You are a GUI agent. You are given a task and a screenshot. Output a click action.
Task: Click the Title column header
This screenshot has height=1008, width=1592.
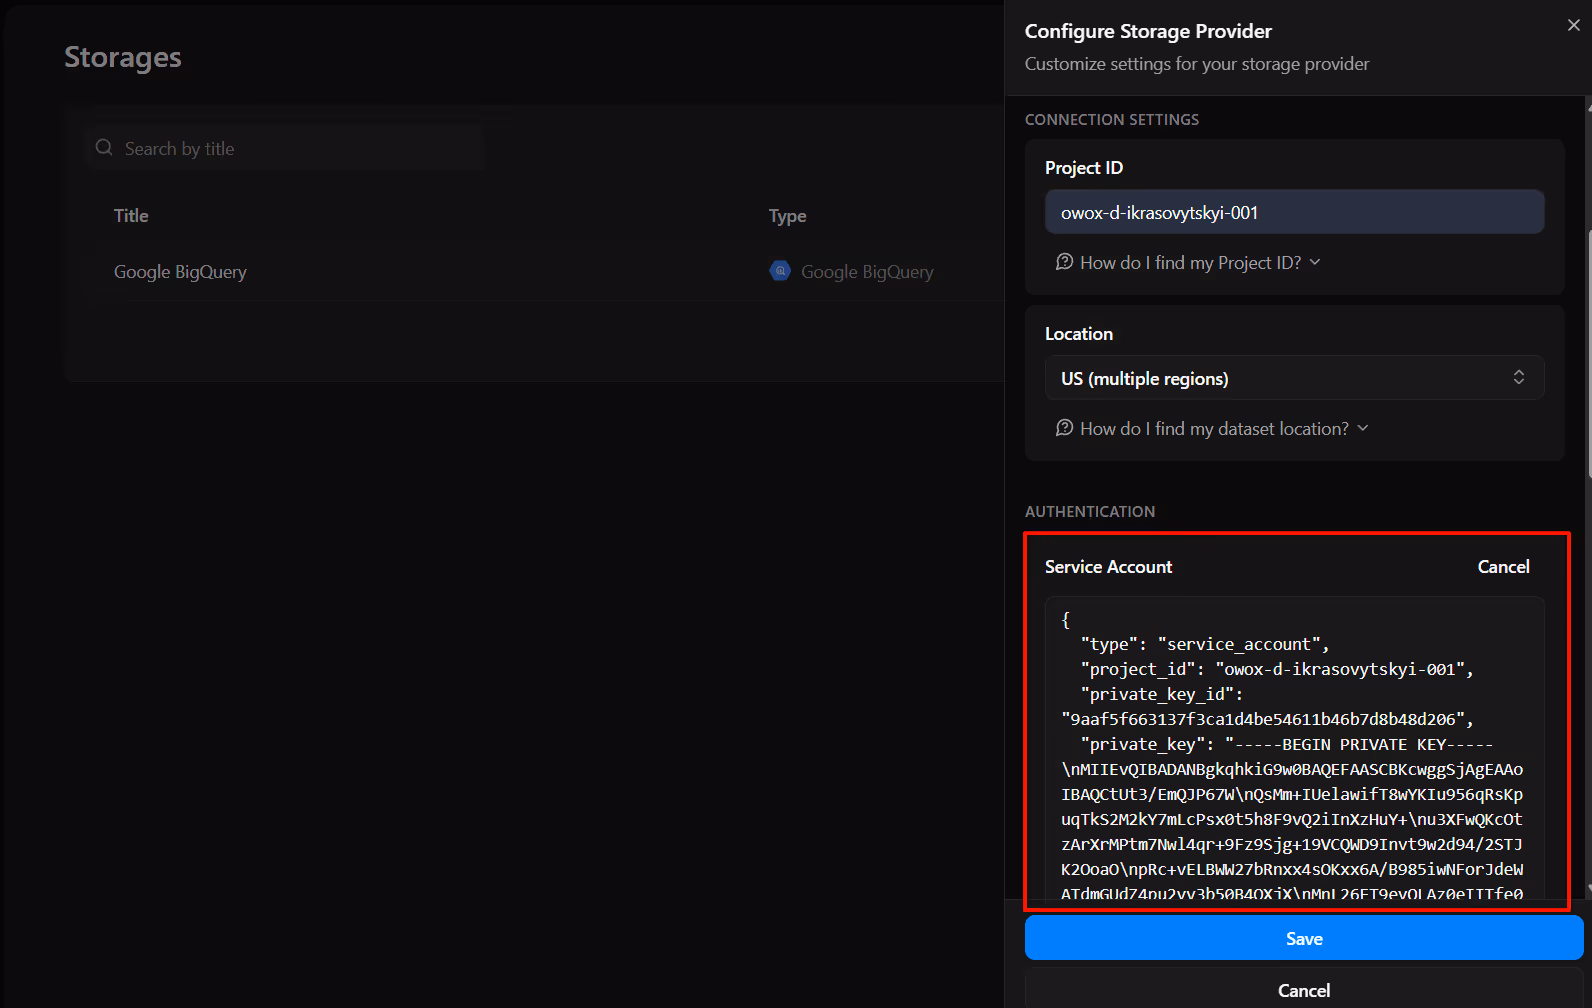pos(131,216)
